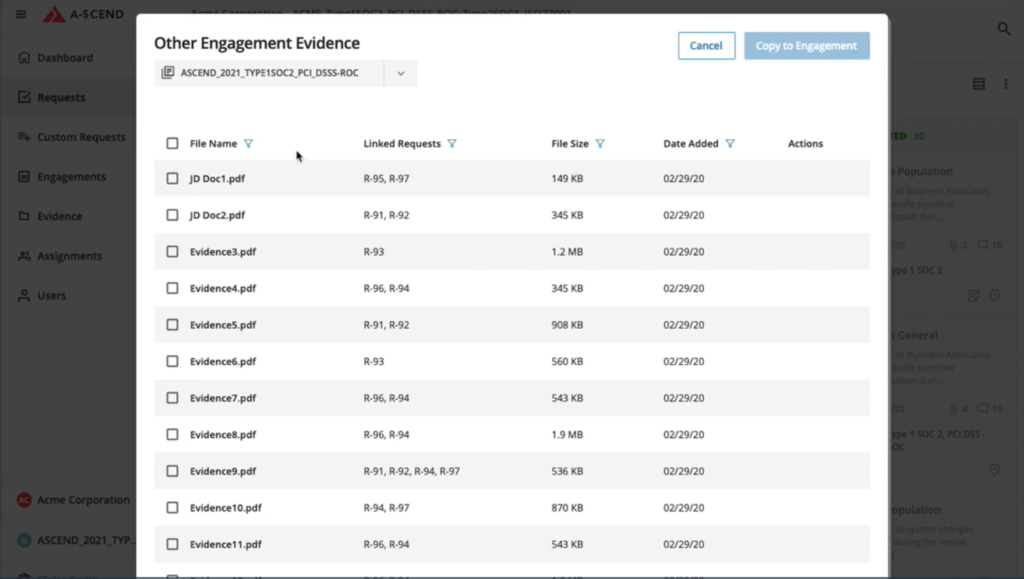Select the Evidence5.pdf checkbox
The height and width of the screenshot is (579, 1024).
pos(172,324)
